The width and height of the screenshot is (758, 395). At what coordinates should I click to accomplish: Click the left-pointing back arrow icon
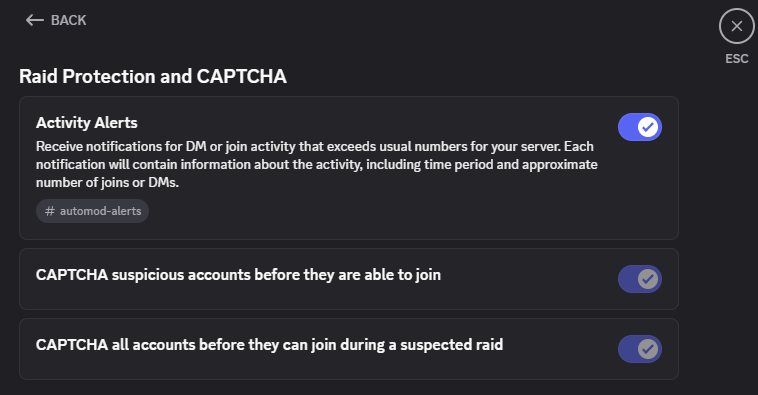pos(34,20)
